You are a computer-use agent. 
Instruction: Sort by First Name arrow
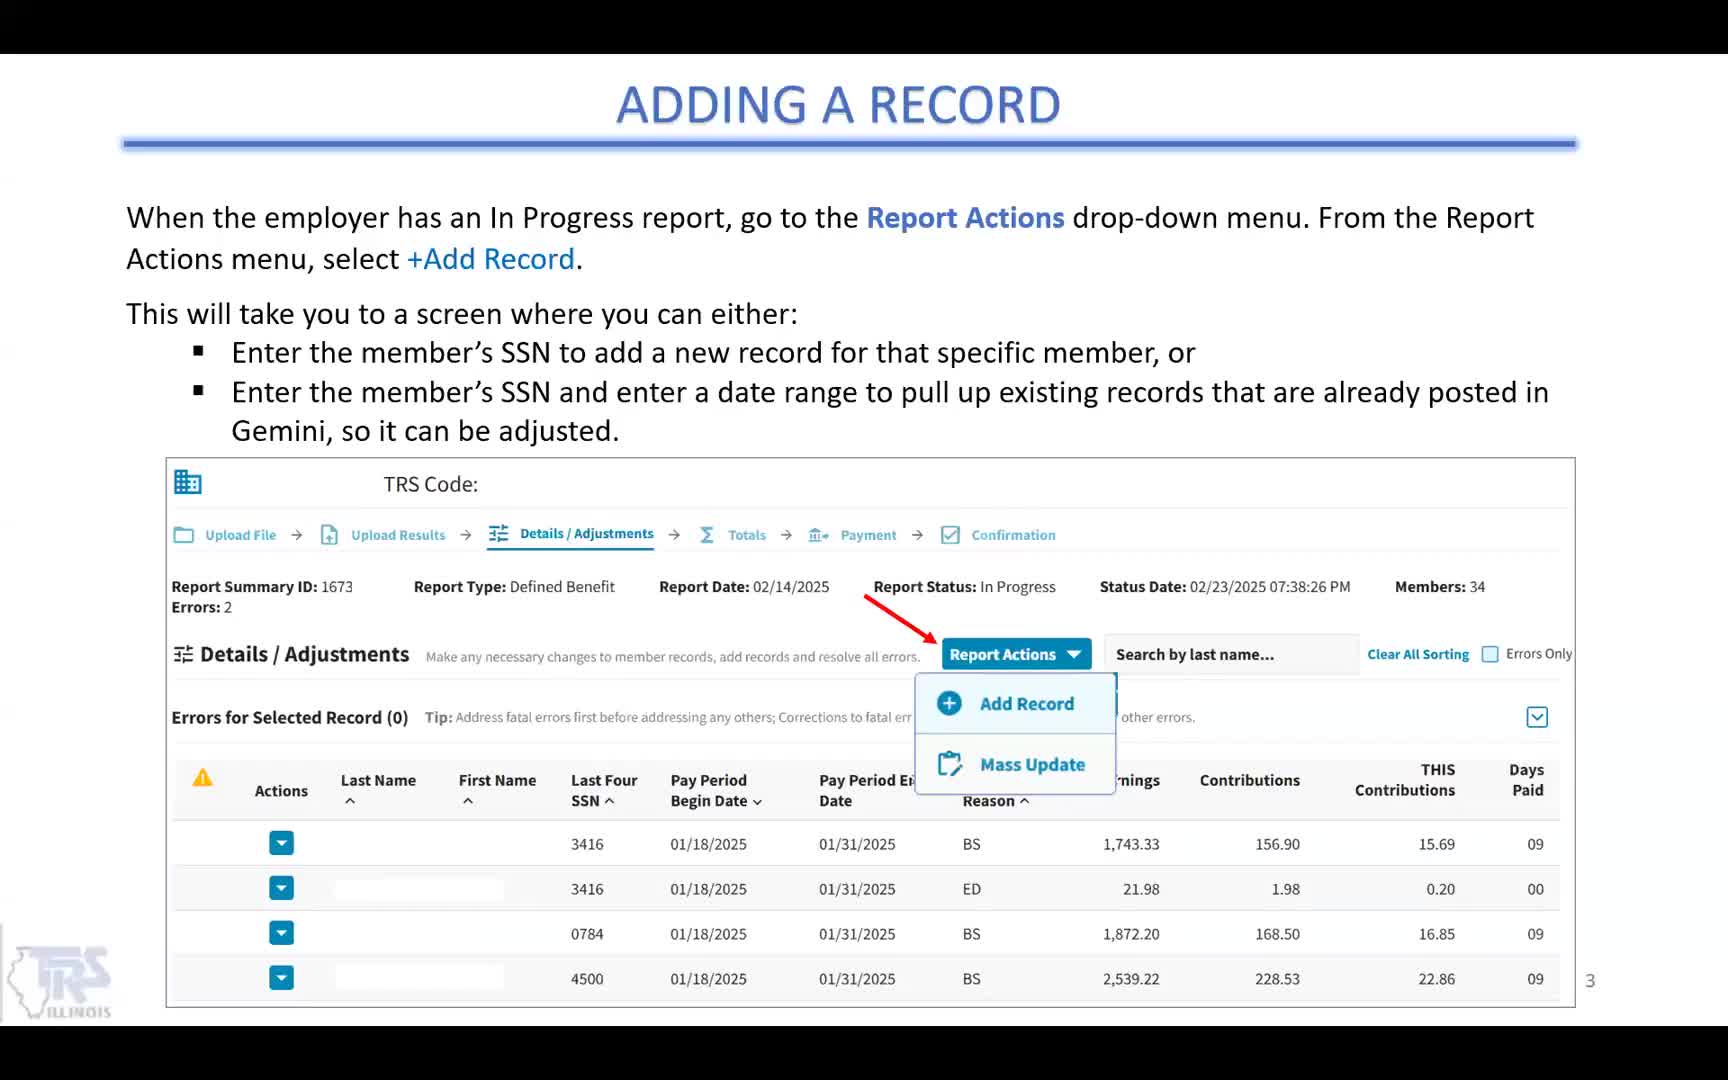click(468, 801)
